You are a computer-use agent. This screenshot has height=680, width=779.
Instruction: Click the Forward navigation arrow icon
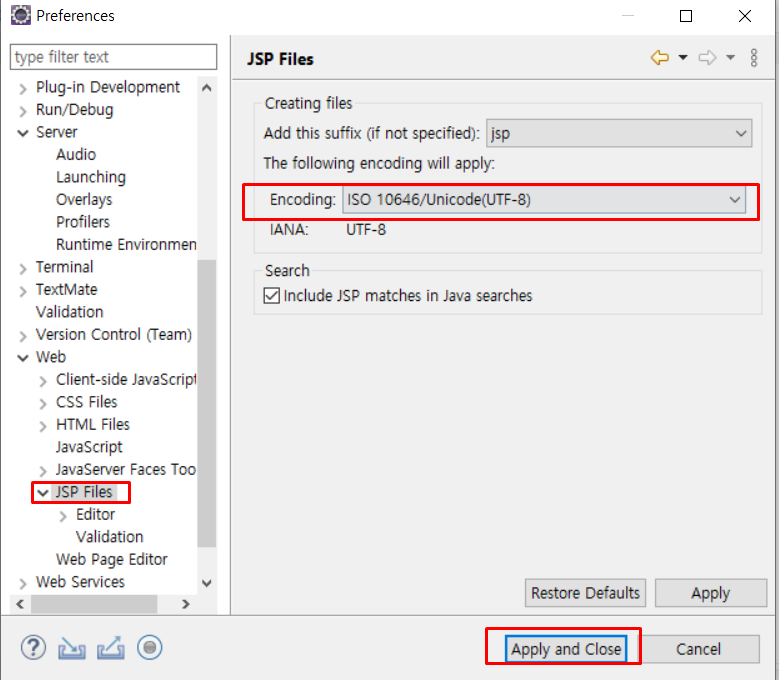click(707, 58)
